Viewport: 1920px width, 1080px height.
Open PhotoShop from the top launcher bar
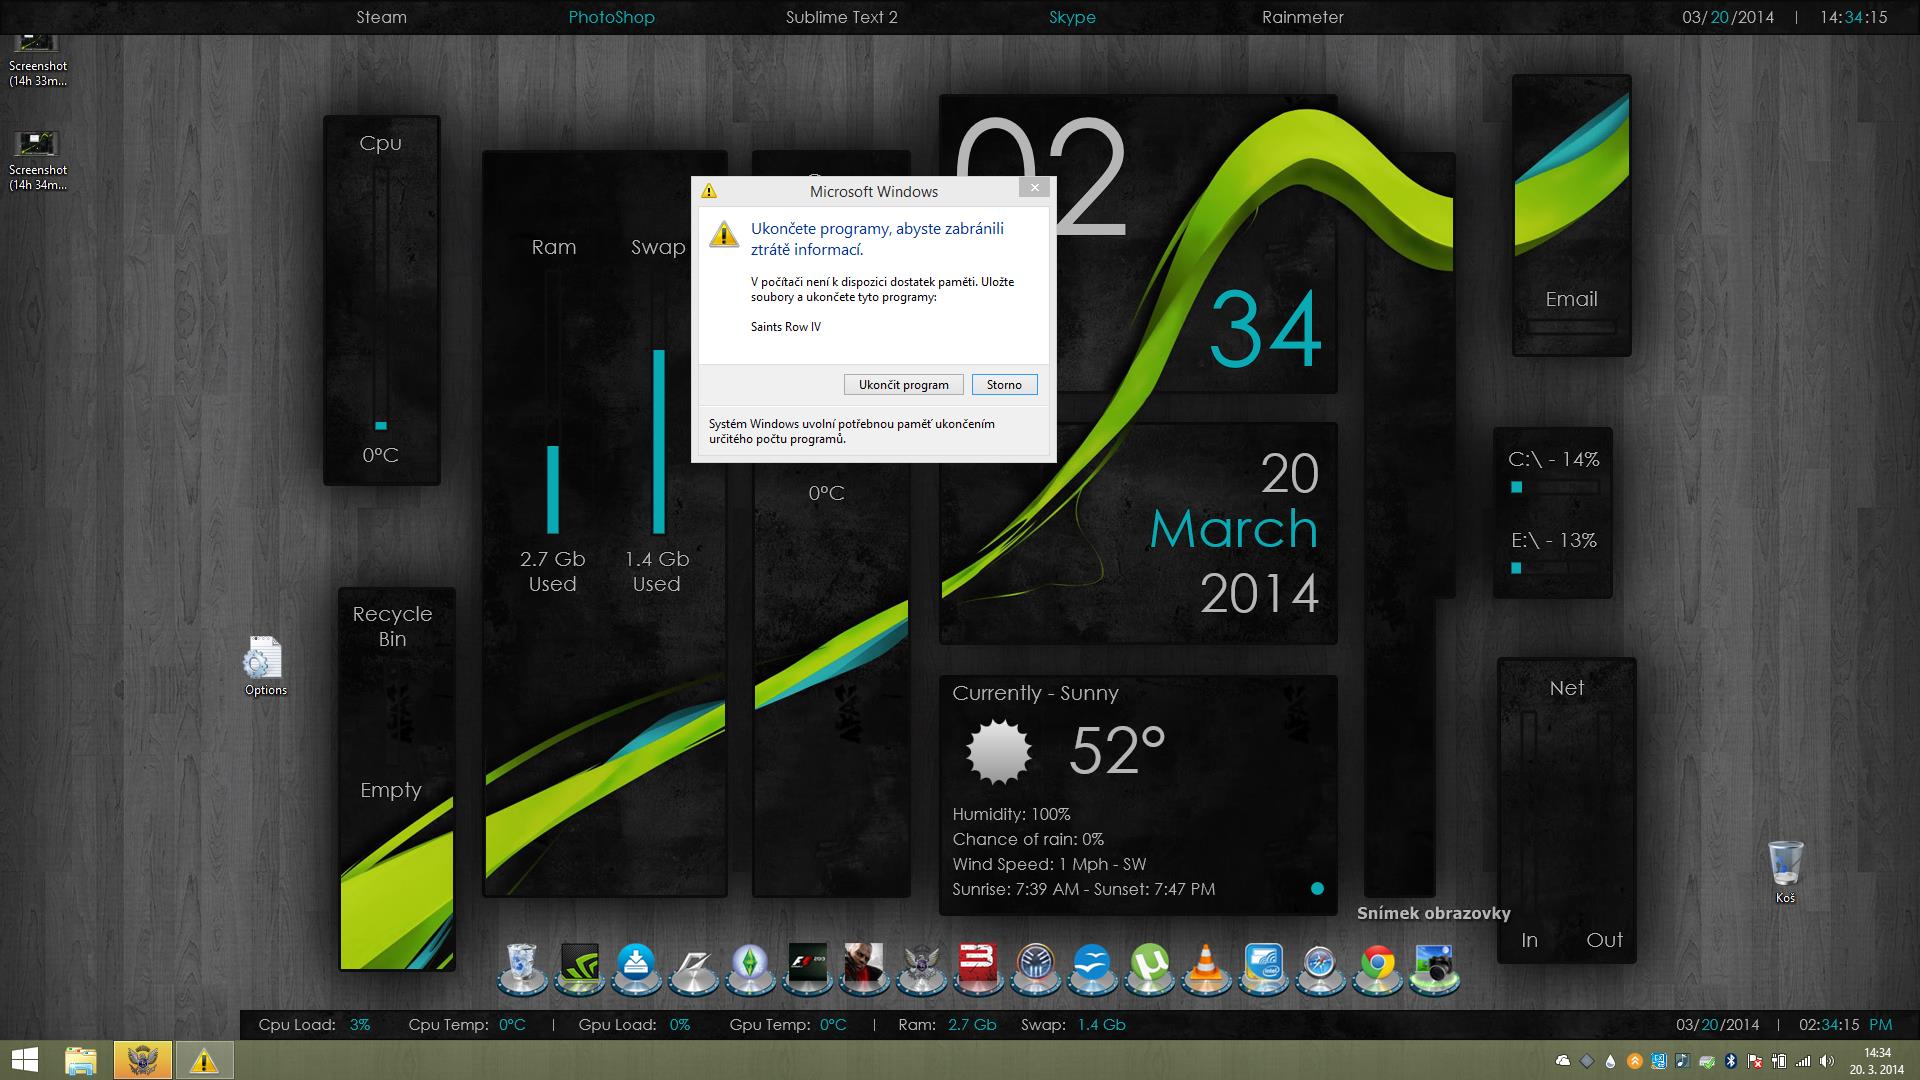(x=611, y=17)
